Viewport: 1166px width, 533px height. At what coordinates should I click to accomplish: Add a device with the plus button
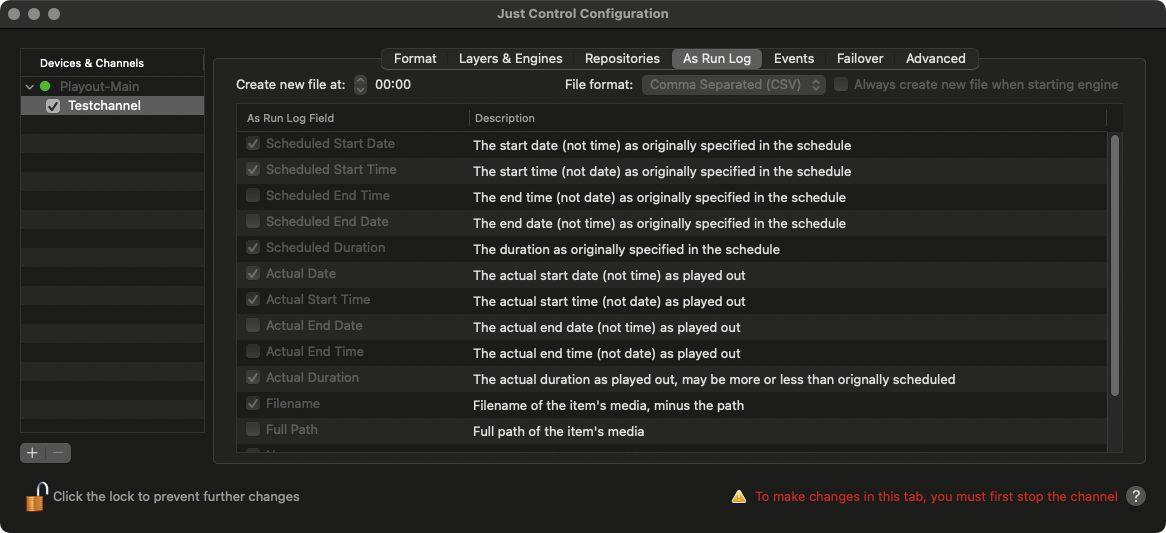33,453
